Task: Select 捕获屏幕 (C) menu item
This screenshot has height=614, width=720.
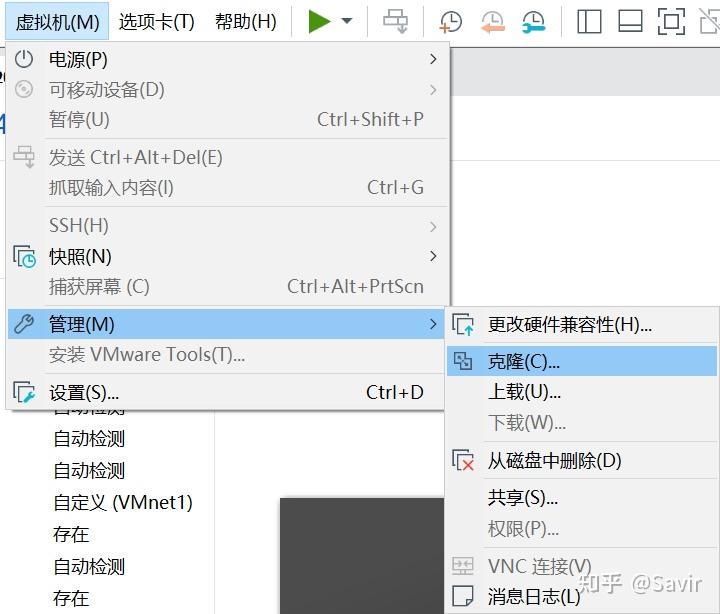Action: [x=228, y=287]
